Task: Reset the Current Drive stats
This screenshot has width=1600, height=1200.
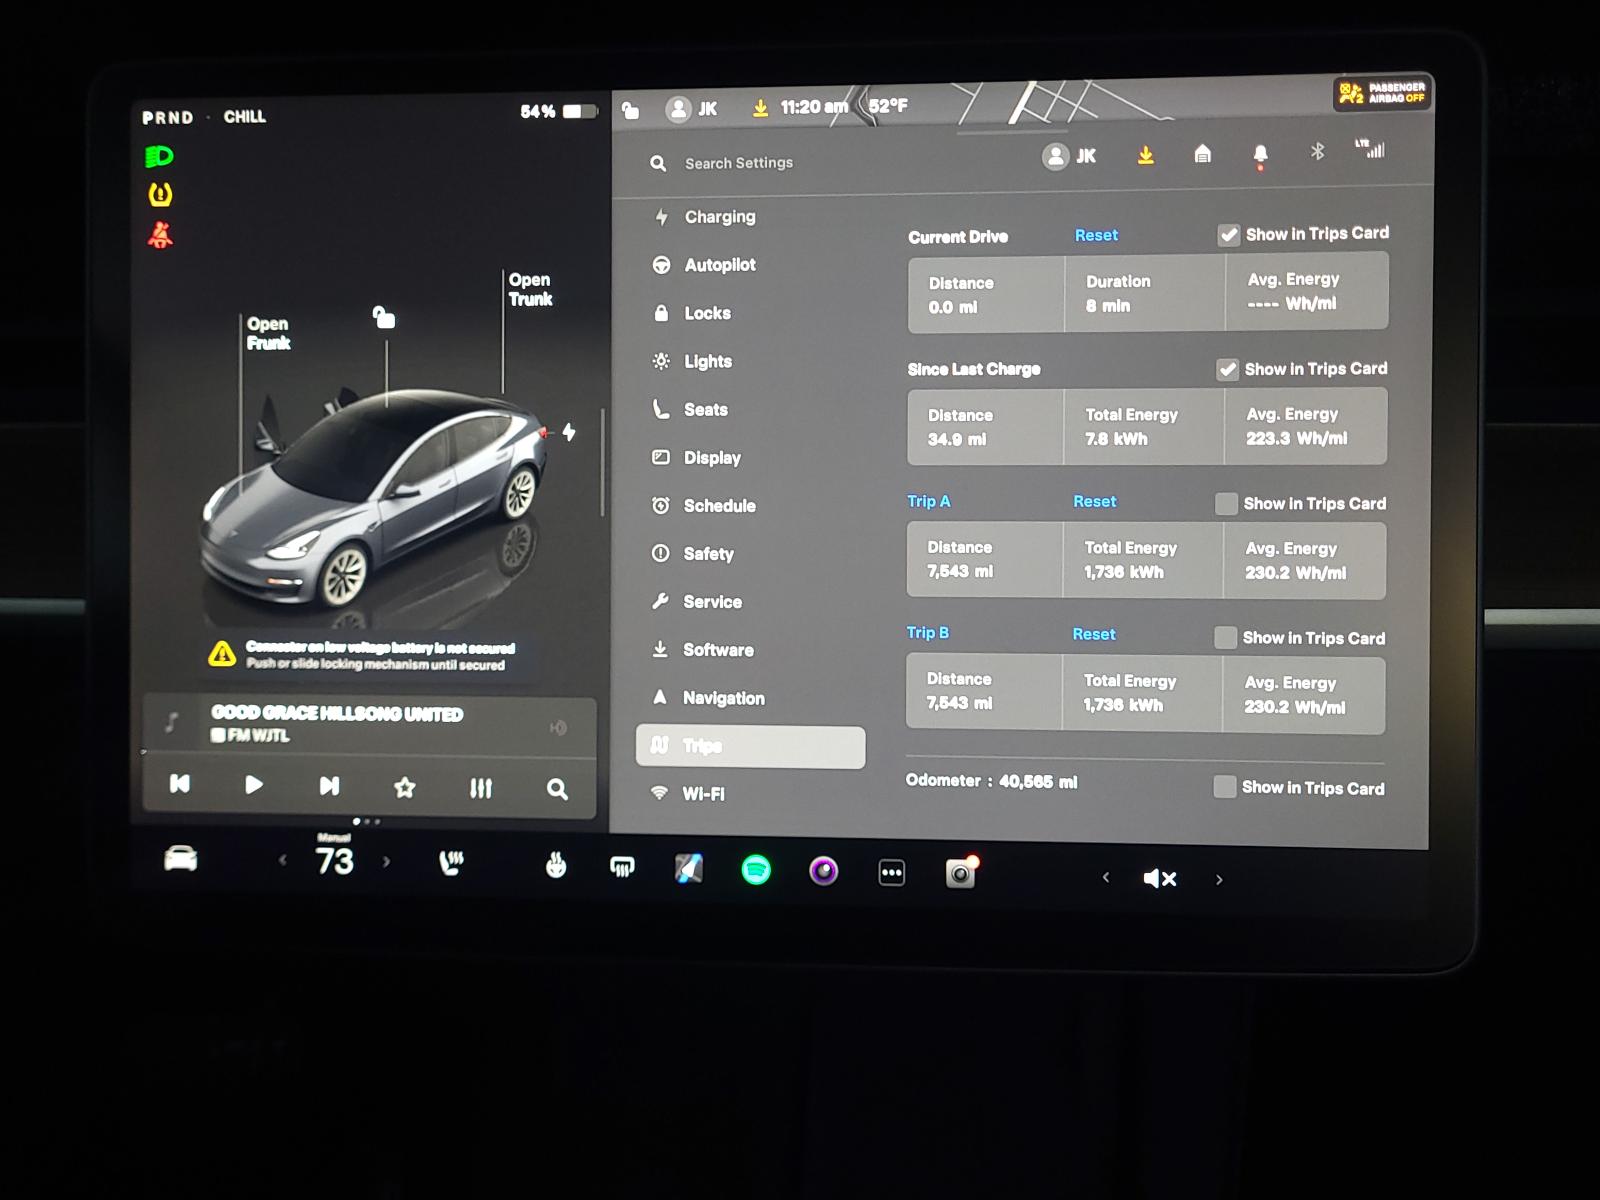Action: click(1096, 235)
